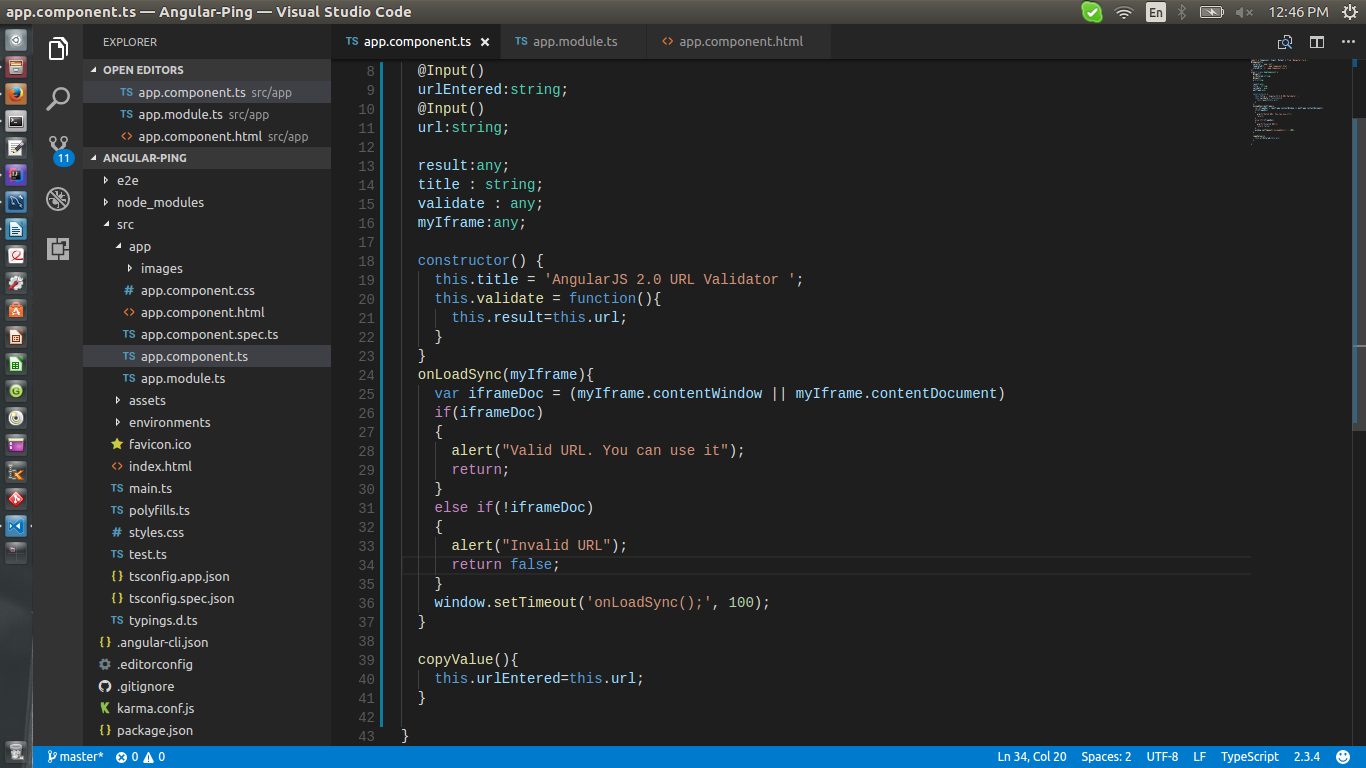Click the Git branch master* indicator
Viewport: 1366px width, 768px height.
click(x=74, y=756)
